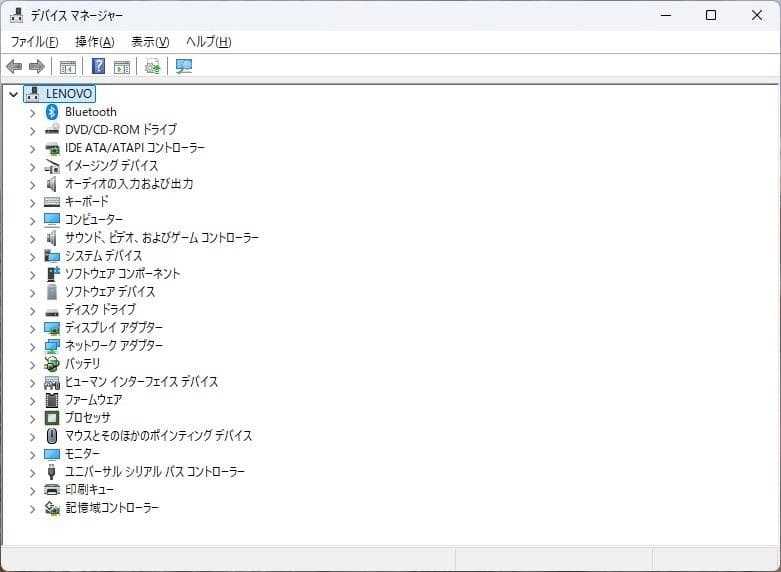Select the コンピューター row

(x=94, y=220)
